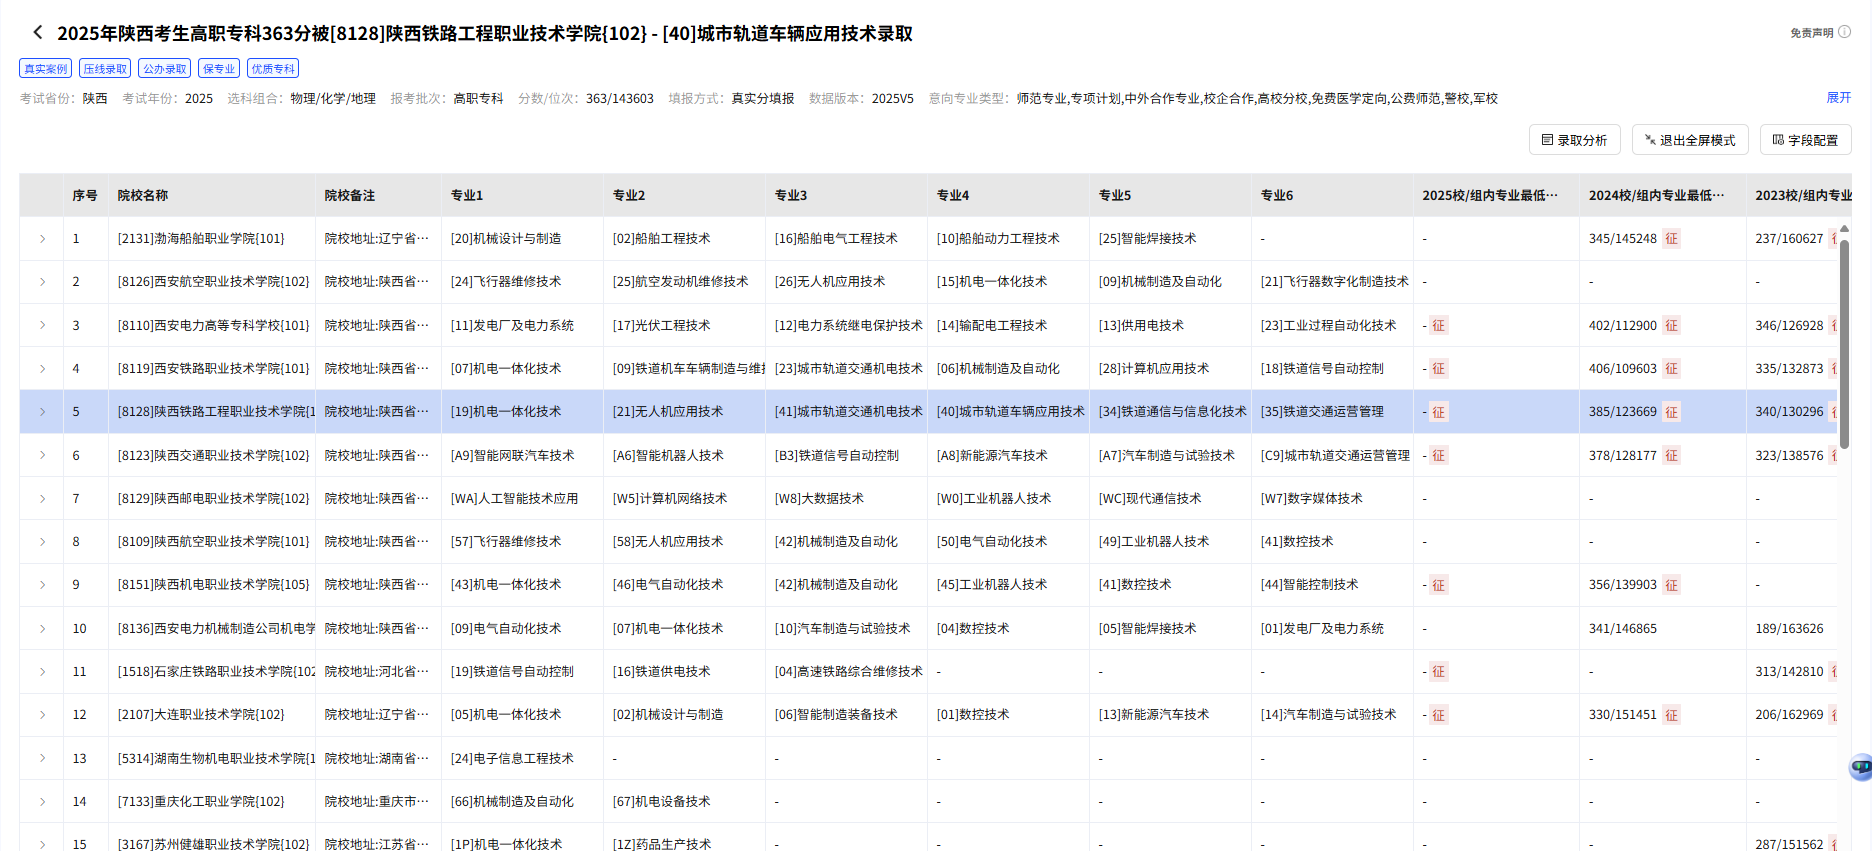This screenshot has width=1872, height=851.
Task: Expand row 9 陕西机电职业技术学院
Action: click(42, 585)
